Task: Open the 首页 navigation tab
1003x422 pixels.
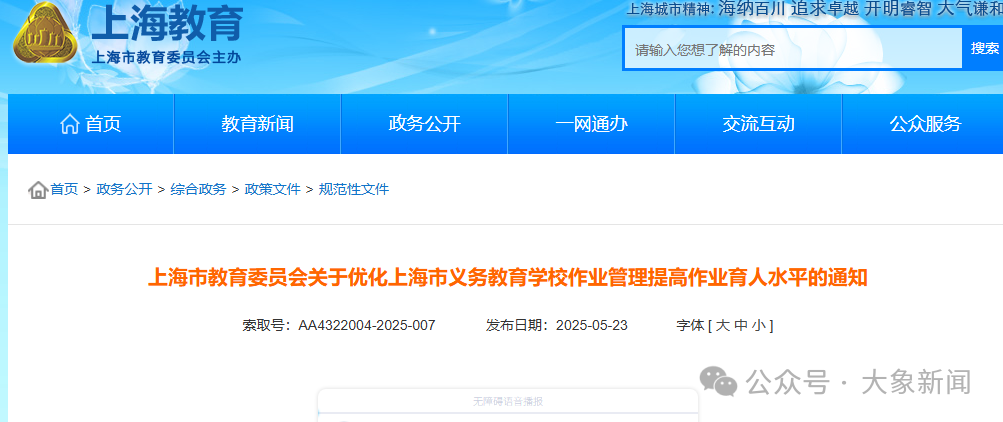Action: pos(91,124)
